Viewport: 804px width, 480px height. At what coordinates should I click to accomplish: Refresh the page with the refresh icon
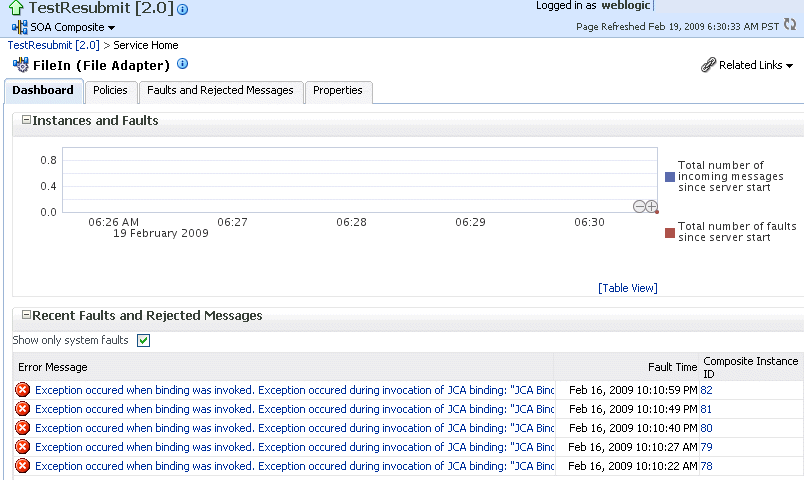tap(790, 25)
